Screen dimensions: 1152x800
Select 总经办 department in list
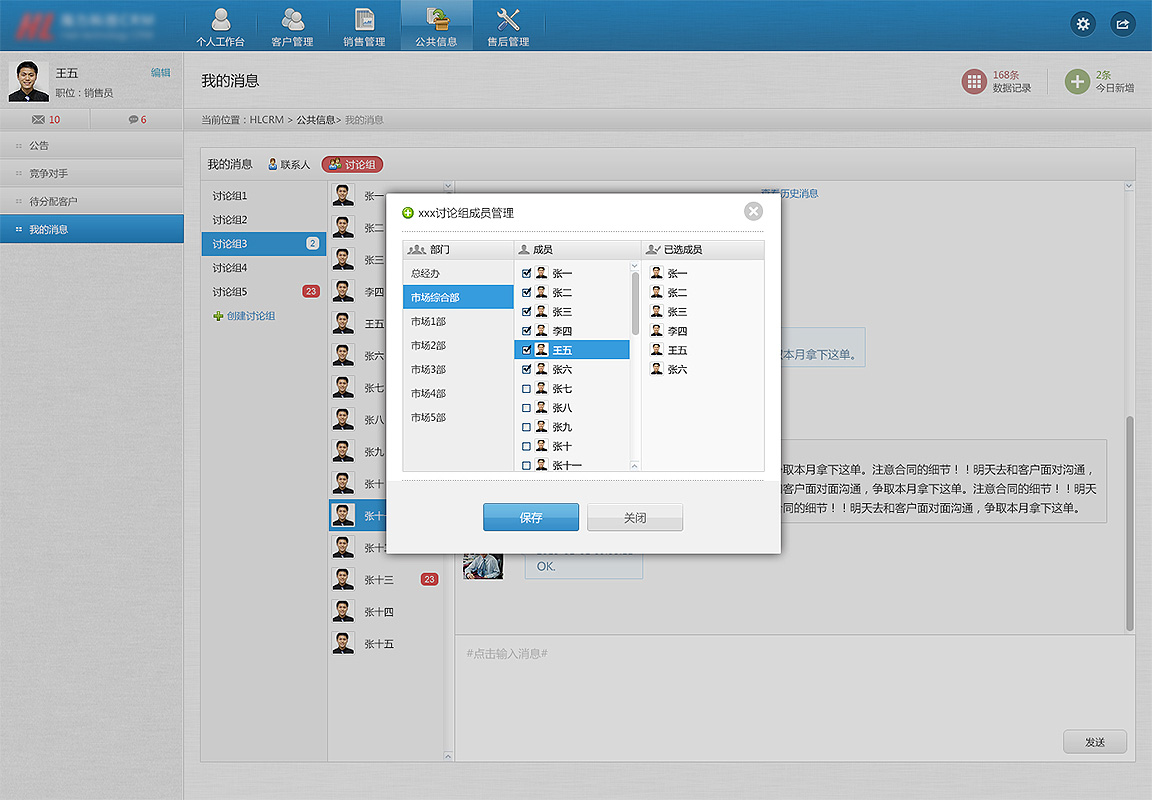pos(425,274)
